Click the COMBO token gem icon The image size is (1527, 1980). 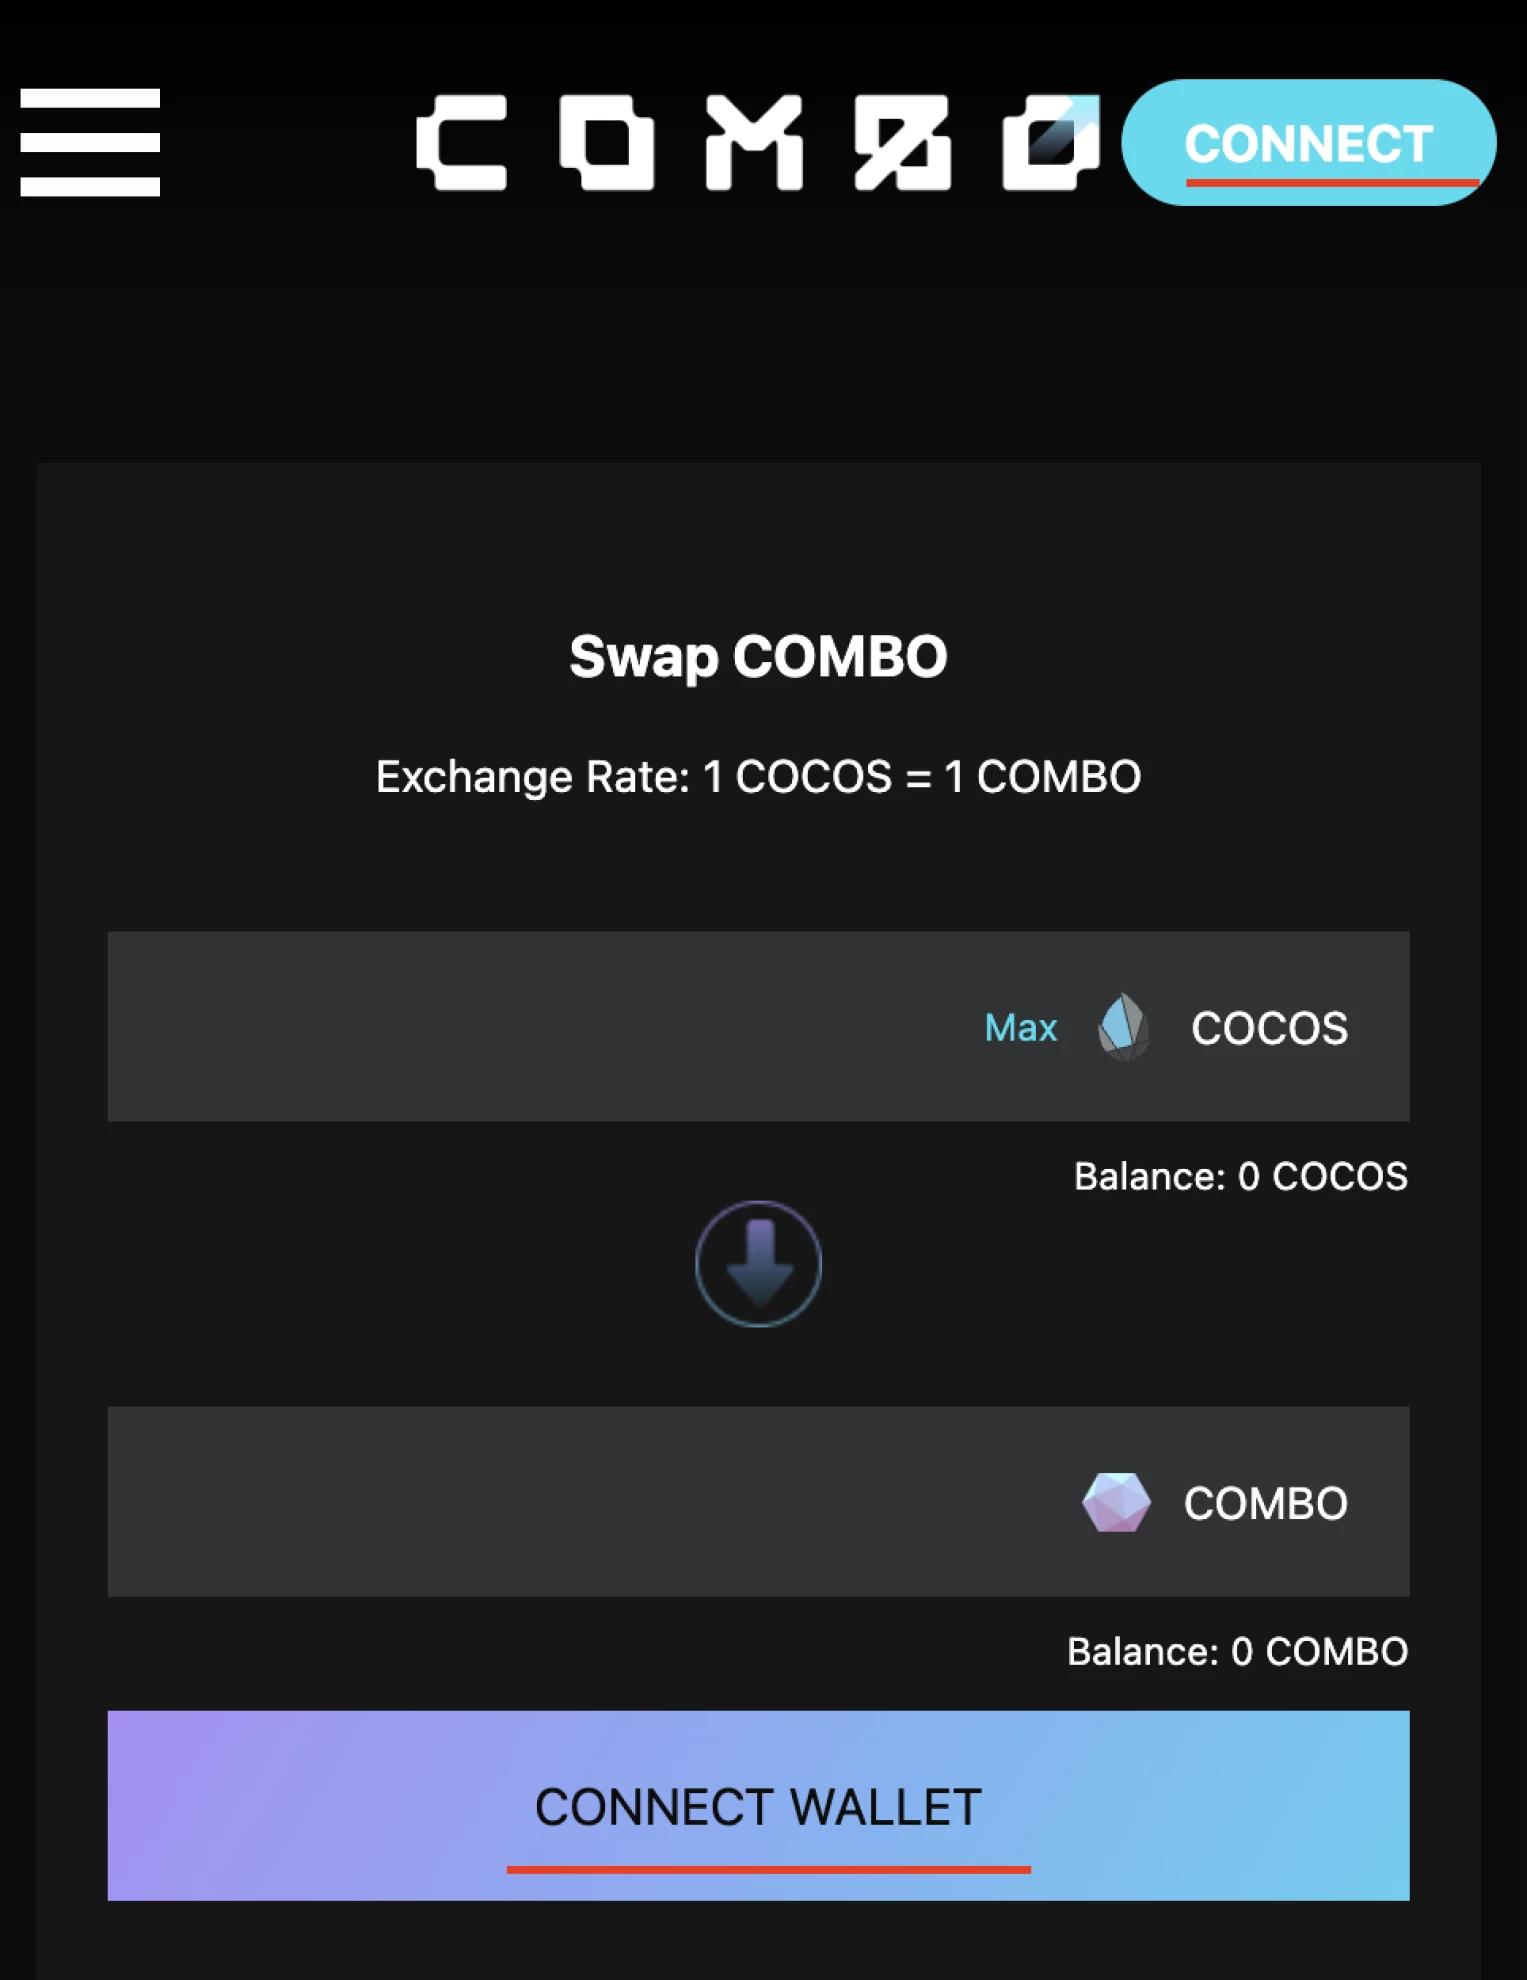pyautogui.click(x=1116, y=1502)
